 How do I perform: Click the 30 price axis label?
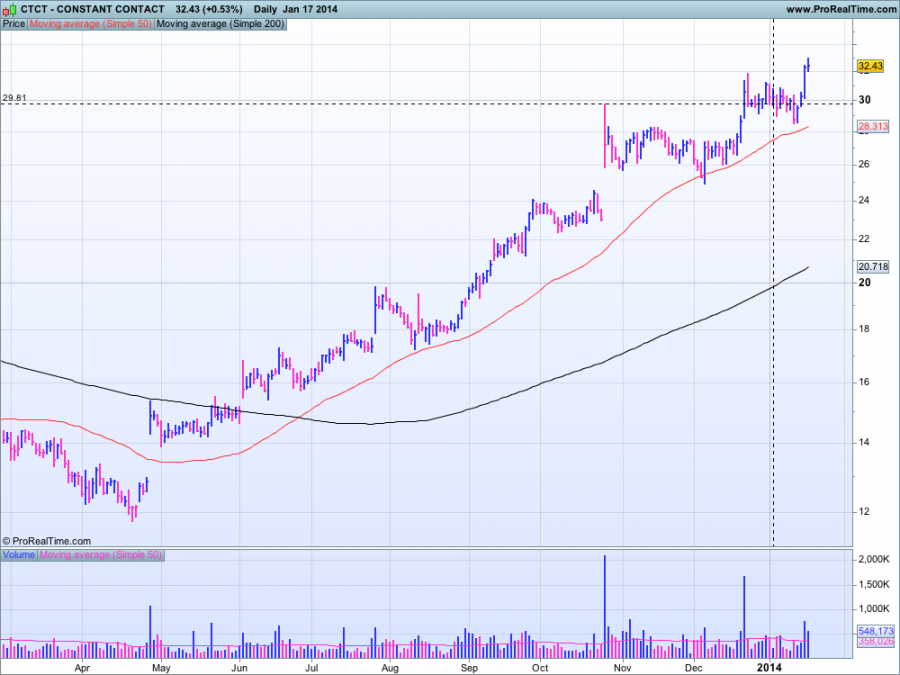[864, 100]
